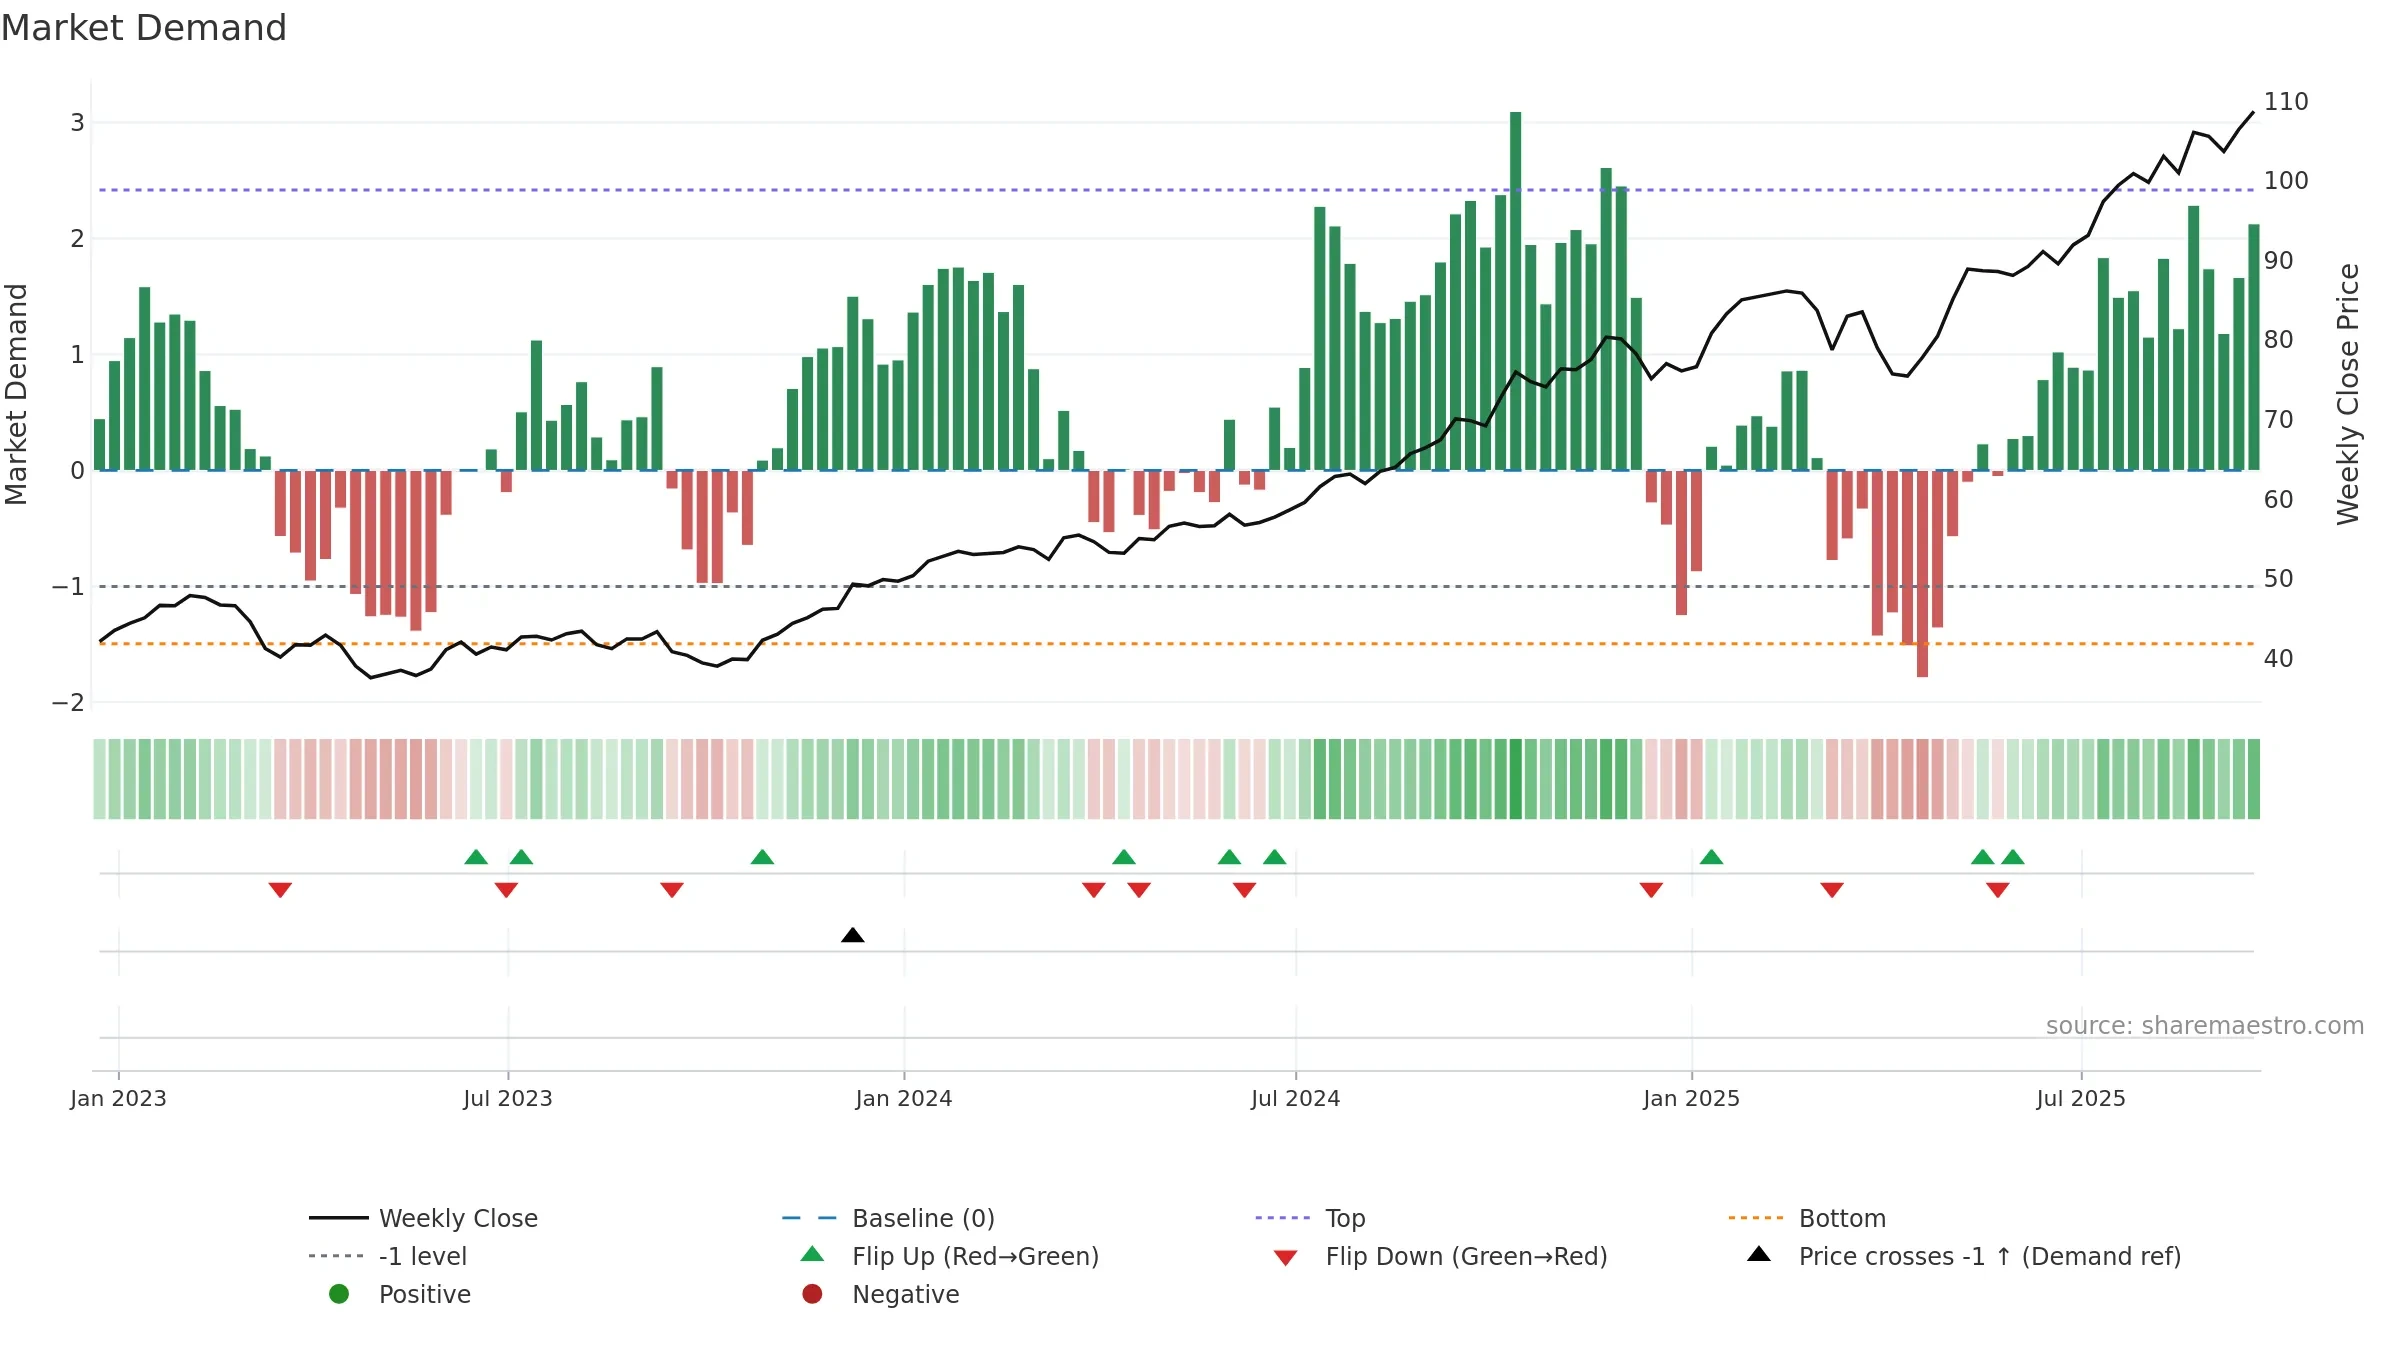
Task: Click the 'Bottom' legend label
Action: point(1842,1218)
